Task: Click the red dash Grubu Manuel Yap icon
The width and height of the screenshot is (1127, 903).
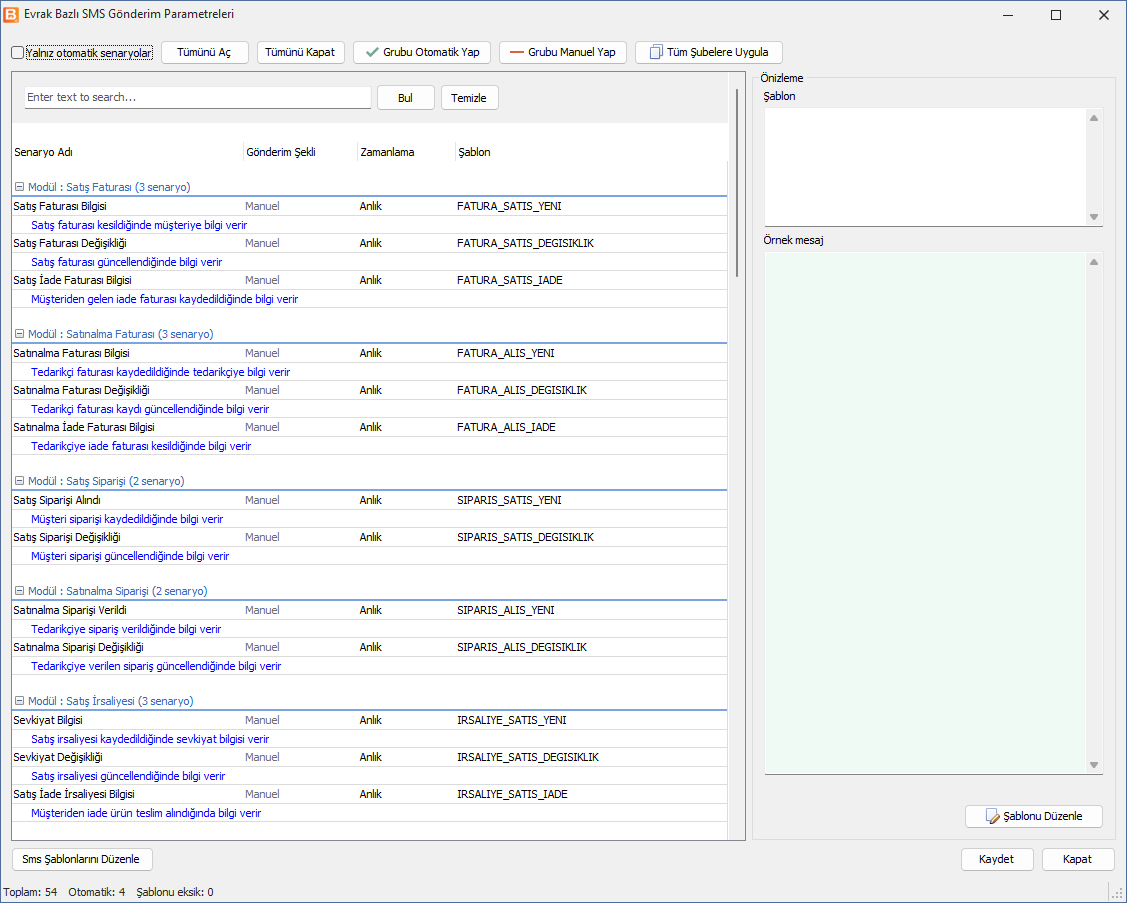Action: pyautogui.click(x=516, y=52)
